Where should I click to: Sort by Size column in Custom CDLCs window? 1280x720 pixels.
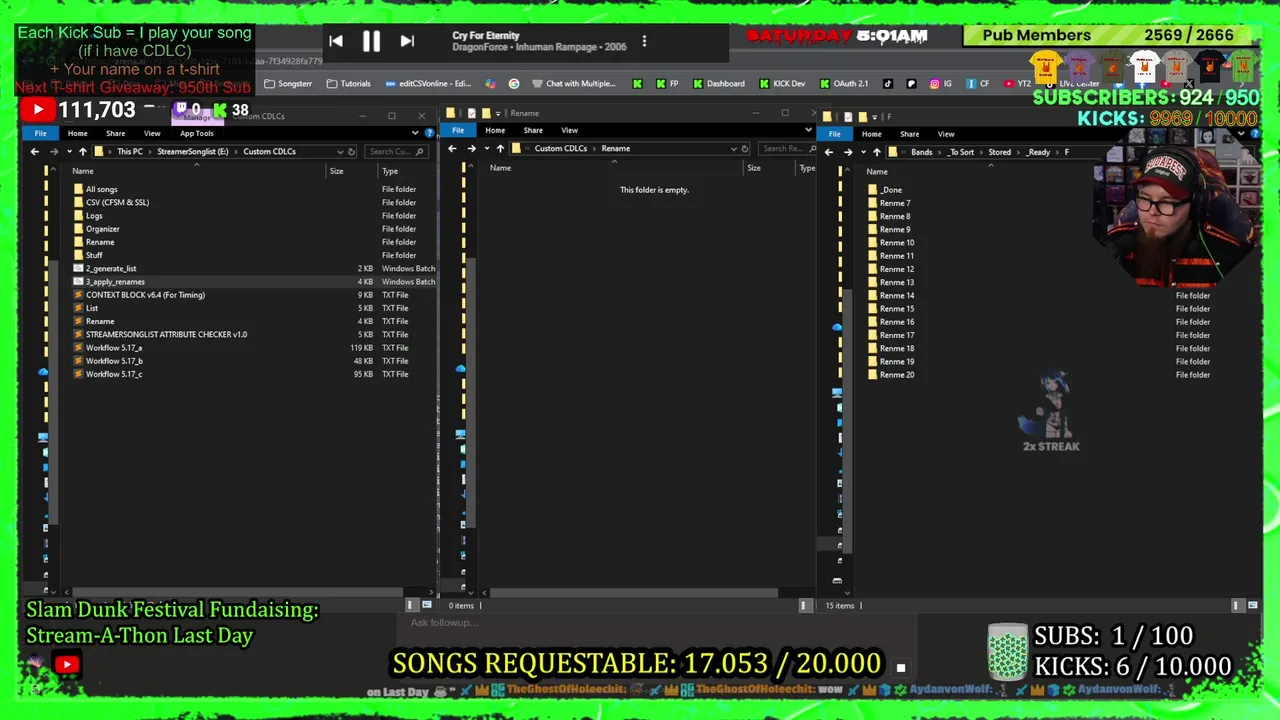[x=337, y=171]
